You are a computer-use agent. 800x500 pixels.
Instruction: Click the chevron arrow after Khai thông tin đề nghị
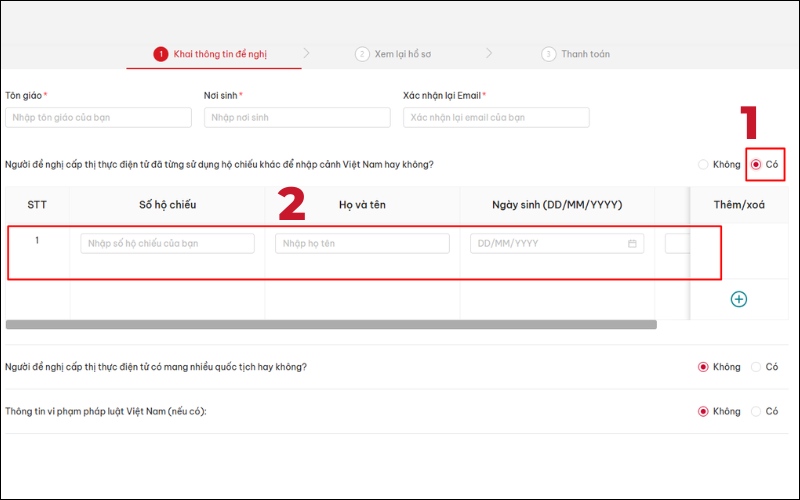pos(306,53)
